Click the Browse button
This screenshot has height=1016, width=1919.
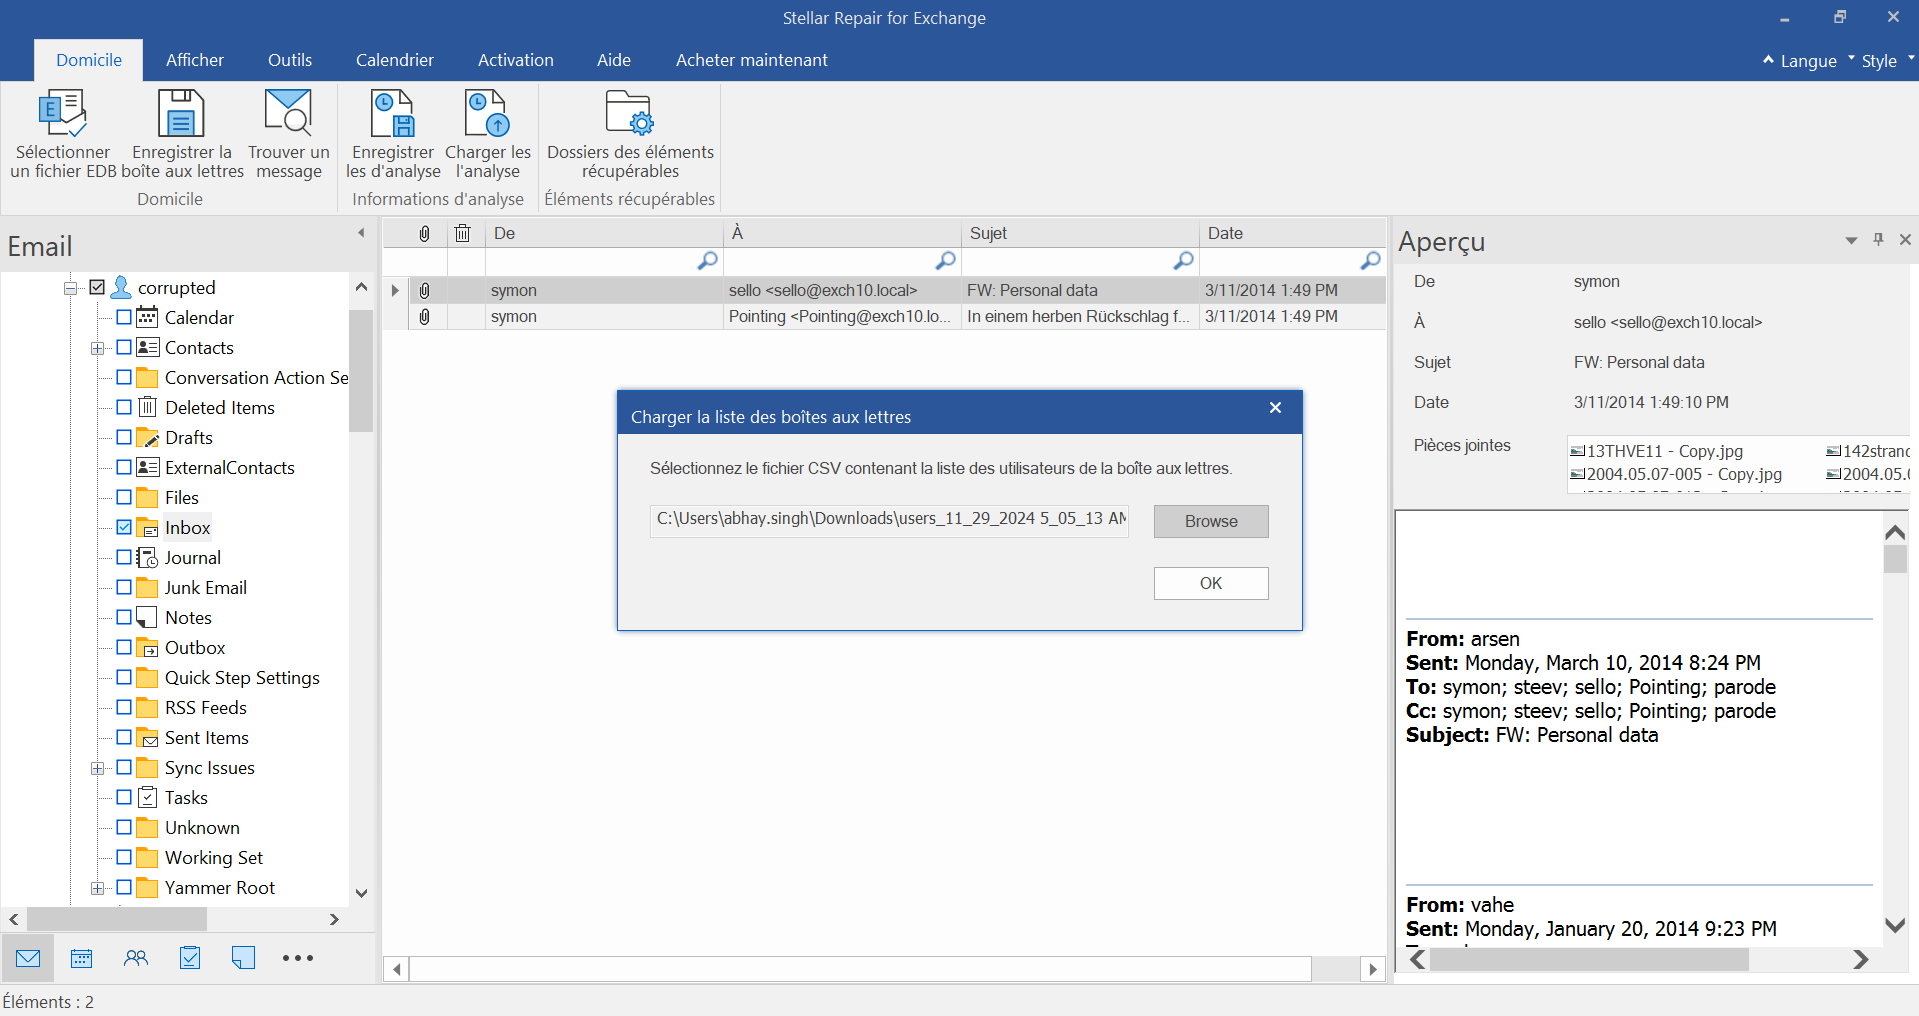point(1211,521)
